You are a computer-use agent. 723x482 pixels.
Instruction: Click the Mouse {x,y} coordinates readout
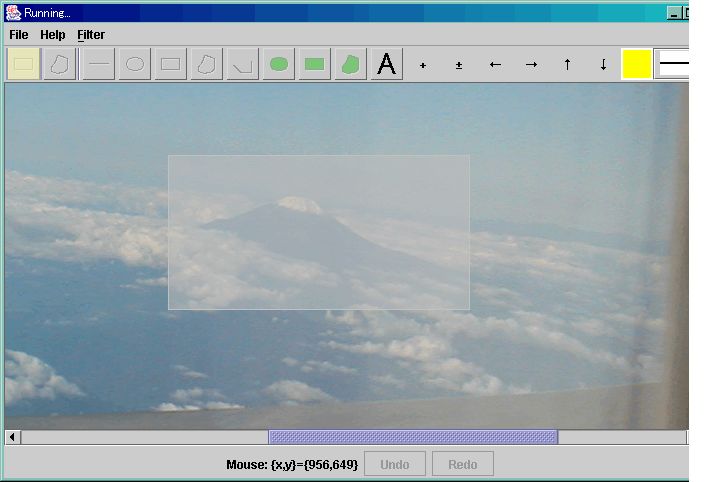point(292,464)
